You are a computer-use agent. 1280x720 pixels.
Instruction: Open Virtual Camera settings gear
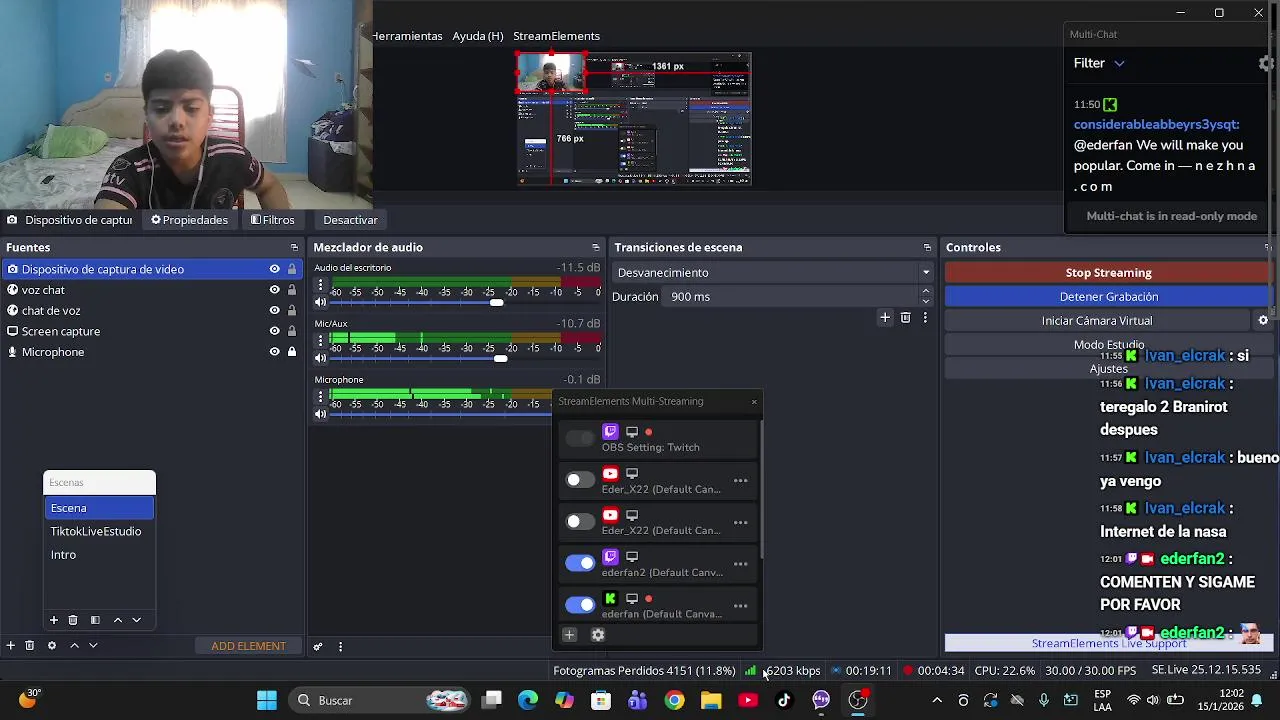point(1263,321)
